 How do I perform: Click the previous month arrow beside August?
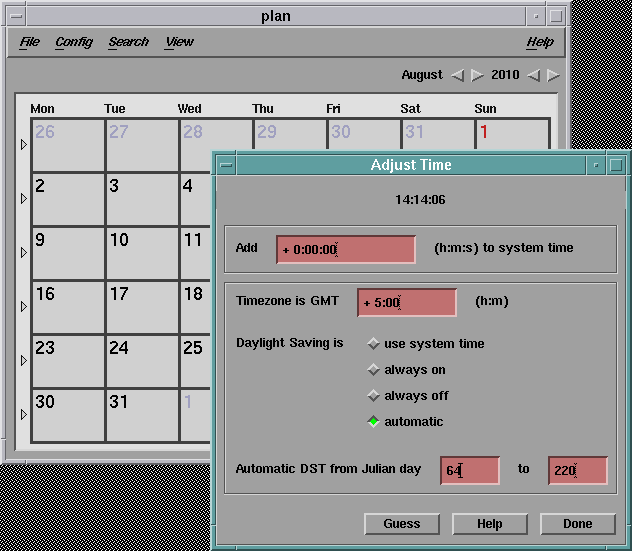tap(457, 75)
